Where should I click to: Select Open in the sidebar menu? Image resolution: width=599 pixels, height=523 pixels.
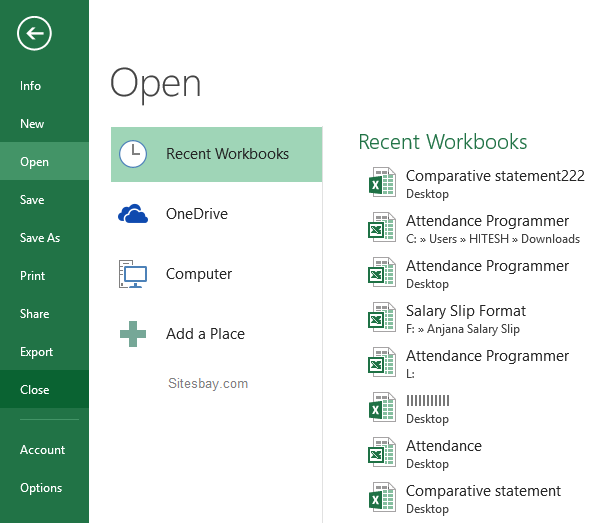(44, 162)
